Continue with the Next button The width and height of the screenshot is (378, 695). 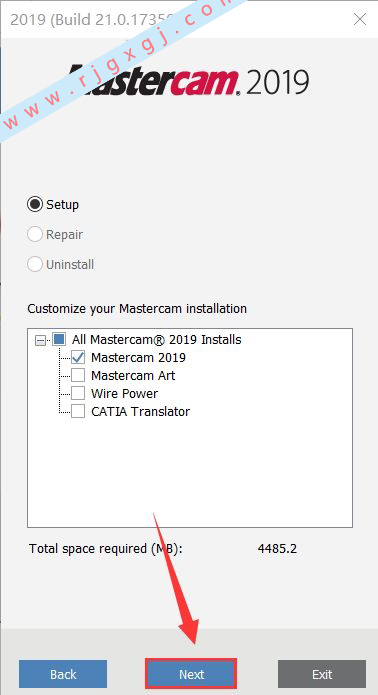(191, 674)
